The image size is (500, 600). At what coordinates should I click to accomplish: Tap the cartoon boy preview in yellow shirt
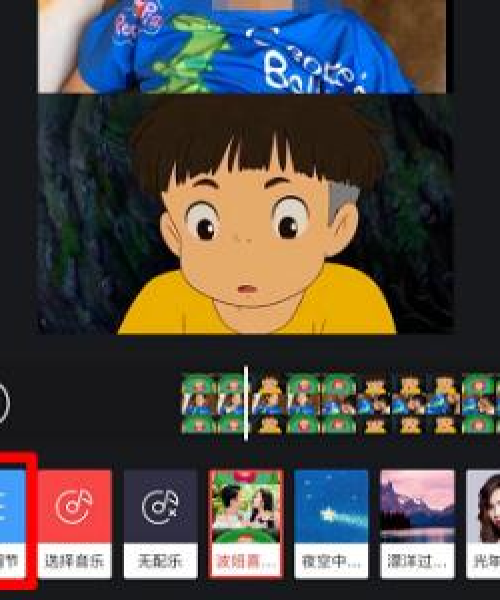point(246,214)
